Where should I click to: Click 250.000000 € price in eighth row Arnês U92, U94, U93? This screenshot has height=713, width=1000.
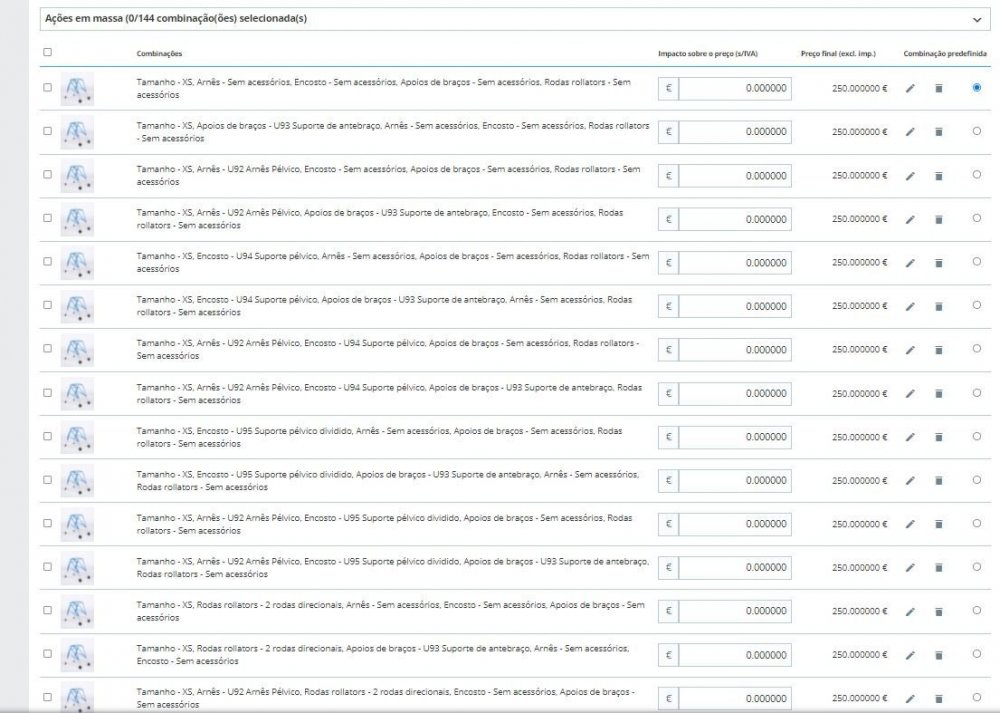[x=859, y=394]
